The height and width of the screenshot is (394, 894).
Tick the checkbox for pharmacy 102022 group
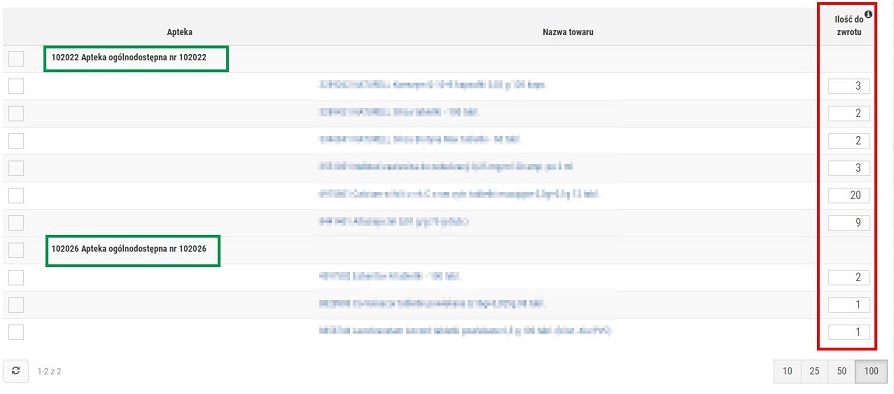click(x=16, y=59)
